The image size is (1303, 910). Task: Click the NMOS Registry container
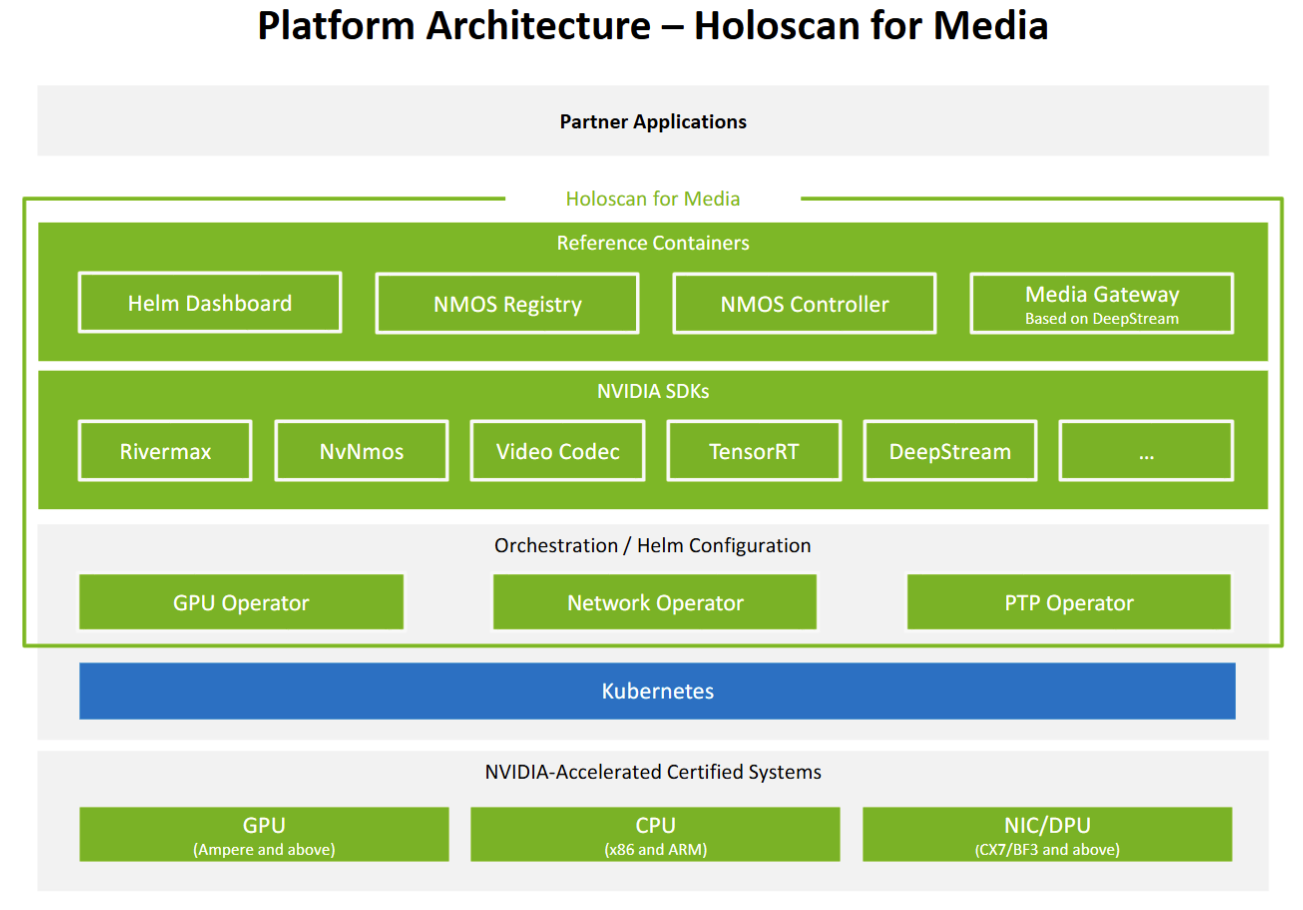(507, 304)
